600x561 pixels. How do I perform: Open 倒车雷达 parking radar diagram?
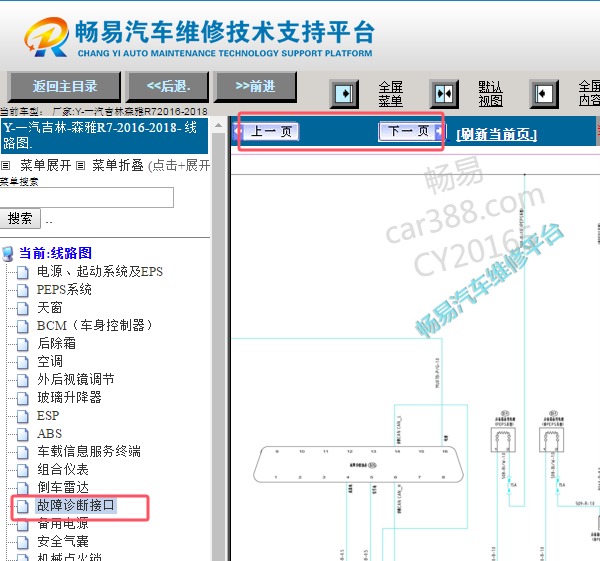click(63, 487)
